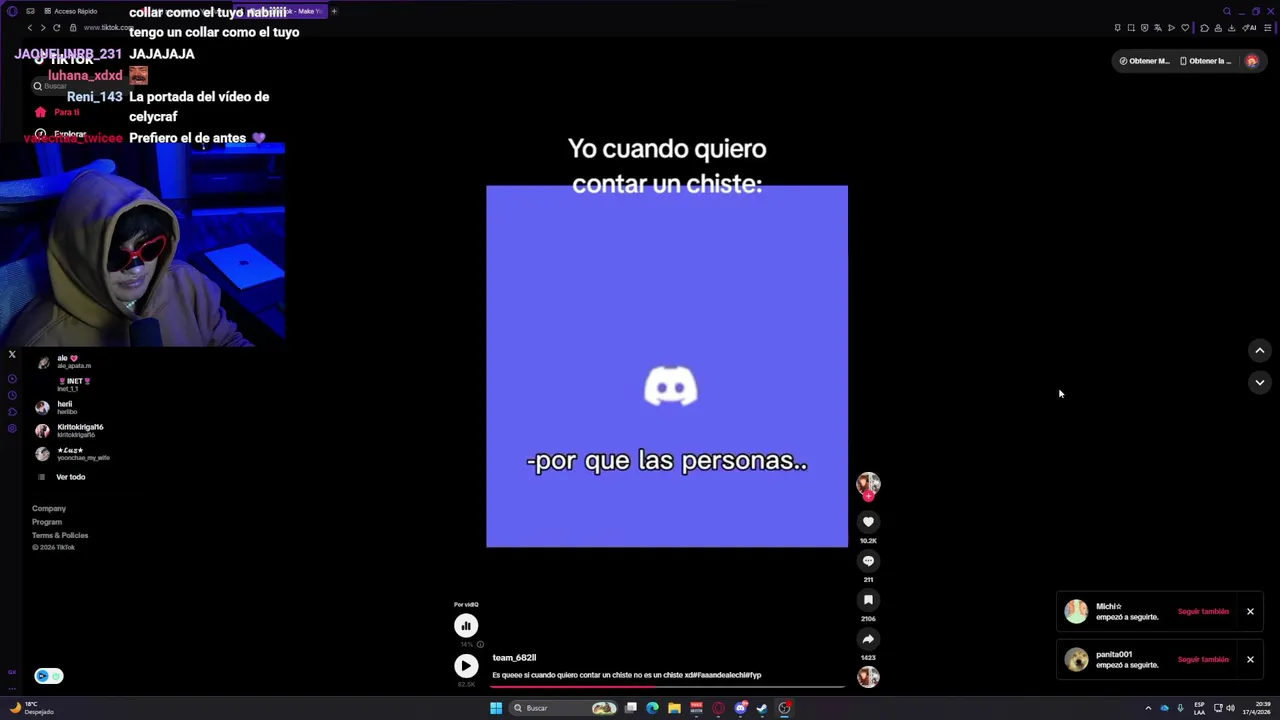The height and width of the screenshot is (720, 1280).
Task: Dismiss the panita001 follower notification
Action: (x=1250, y=660)
